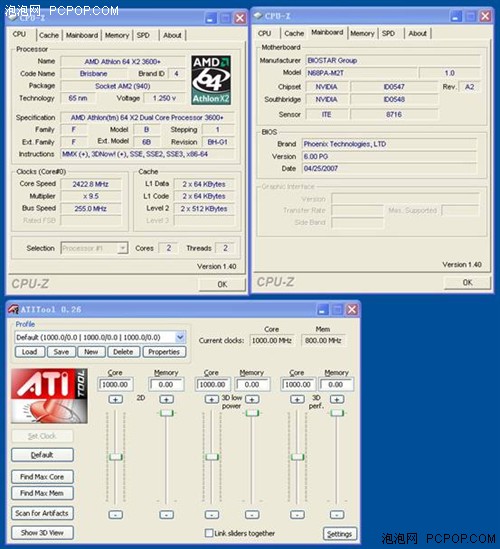The height and width of the screenshot is (549, 500).
Task: Click plus button above 3D perf Core slider
Action: (x=297, y=399)
